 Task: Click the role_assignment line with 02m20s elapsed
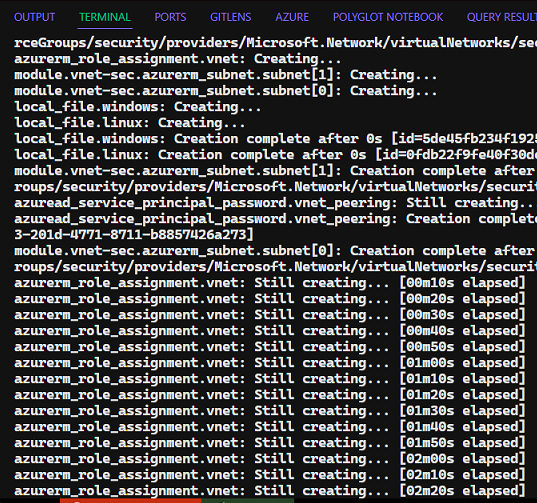270,491
